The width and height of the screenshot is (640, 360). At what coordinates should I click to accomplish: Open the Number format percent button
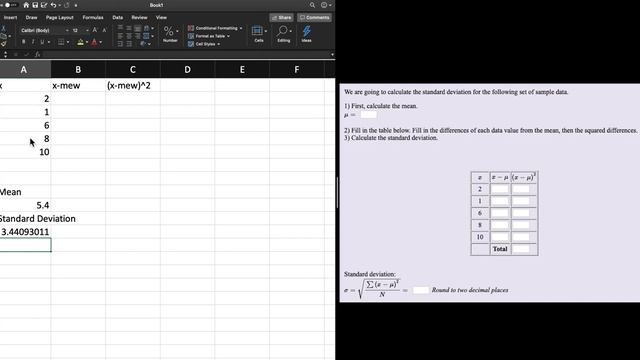tap(170, 34)
